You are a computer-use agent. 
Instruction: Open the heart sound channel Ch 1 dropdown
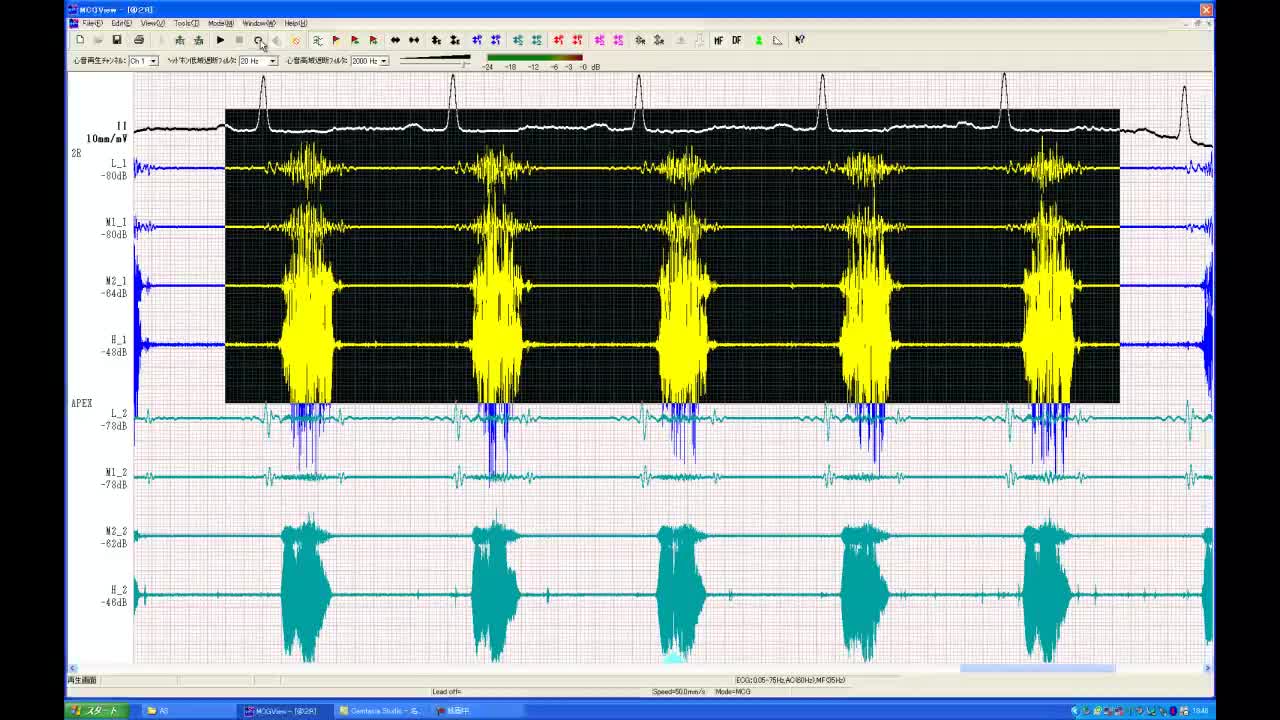coord(153,61)
